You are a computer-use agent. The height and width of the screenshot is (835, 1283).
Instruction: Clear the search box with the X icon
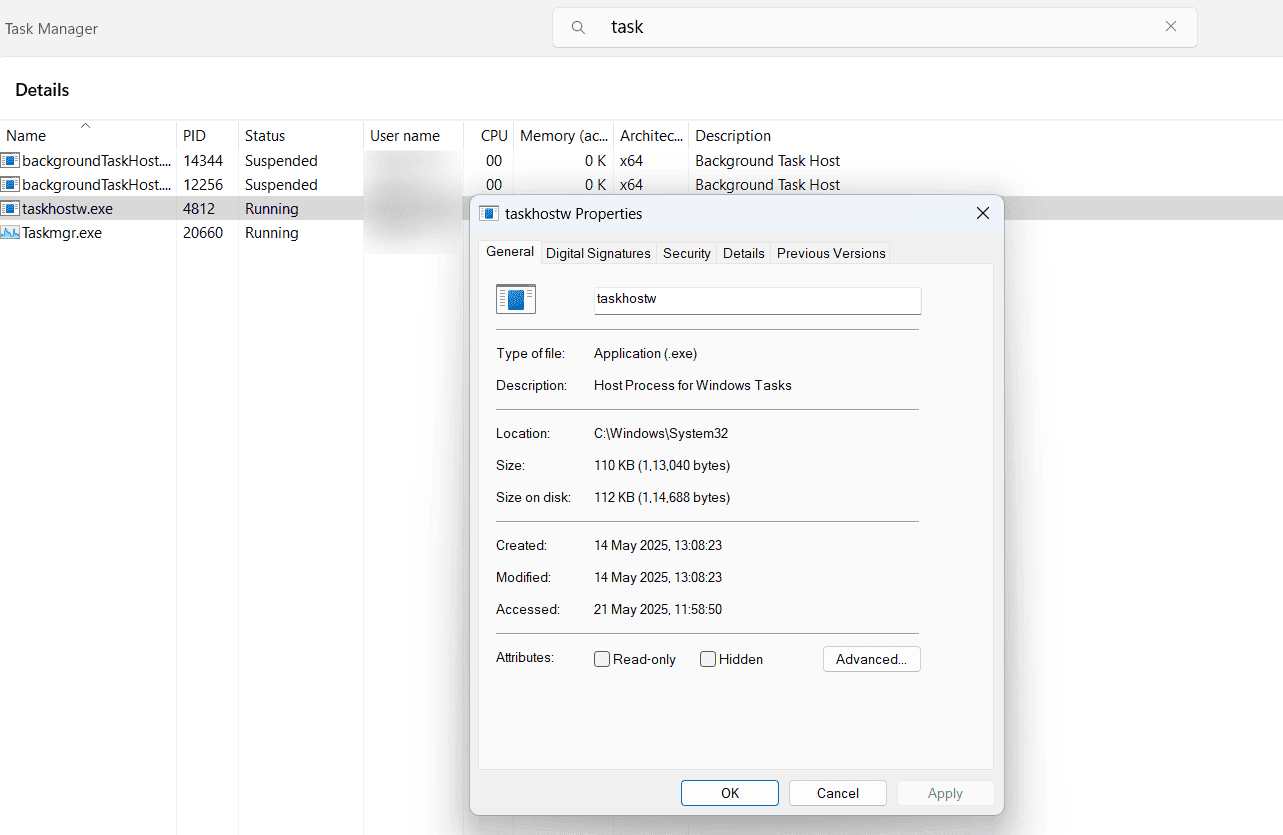(x=1171, y=27)
